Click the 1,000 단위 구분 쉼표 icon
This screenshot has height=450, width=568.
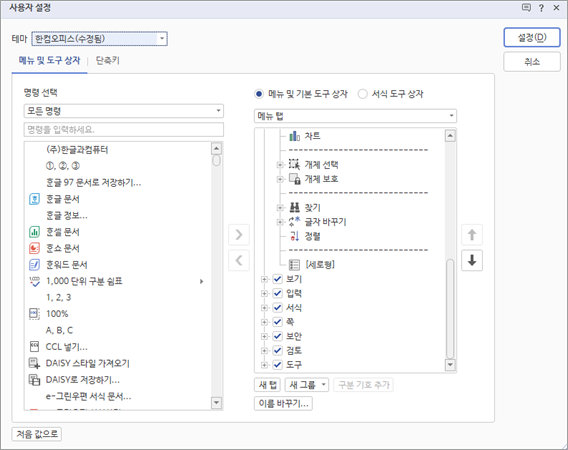coord(34,281)
